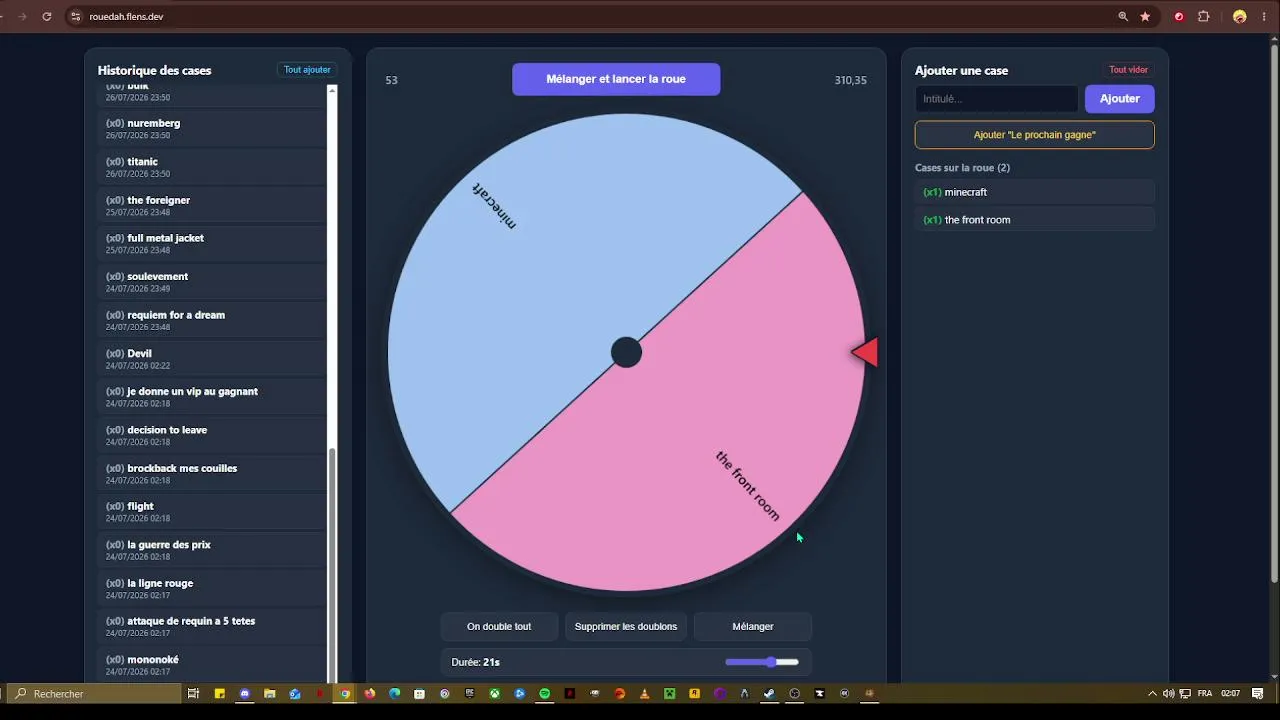Screen dimensions: 1280x720
Task: Click the FRA language indicator in tray
Action: (x=1205, y=693)
